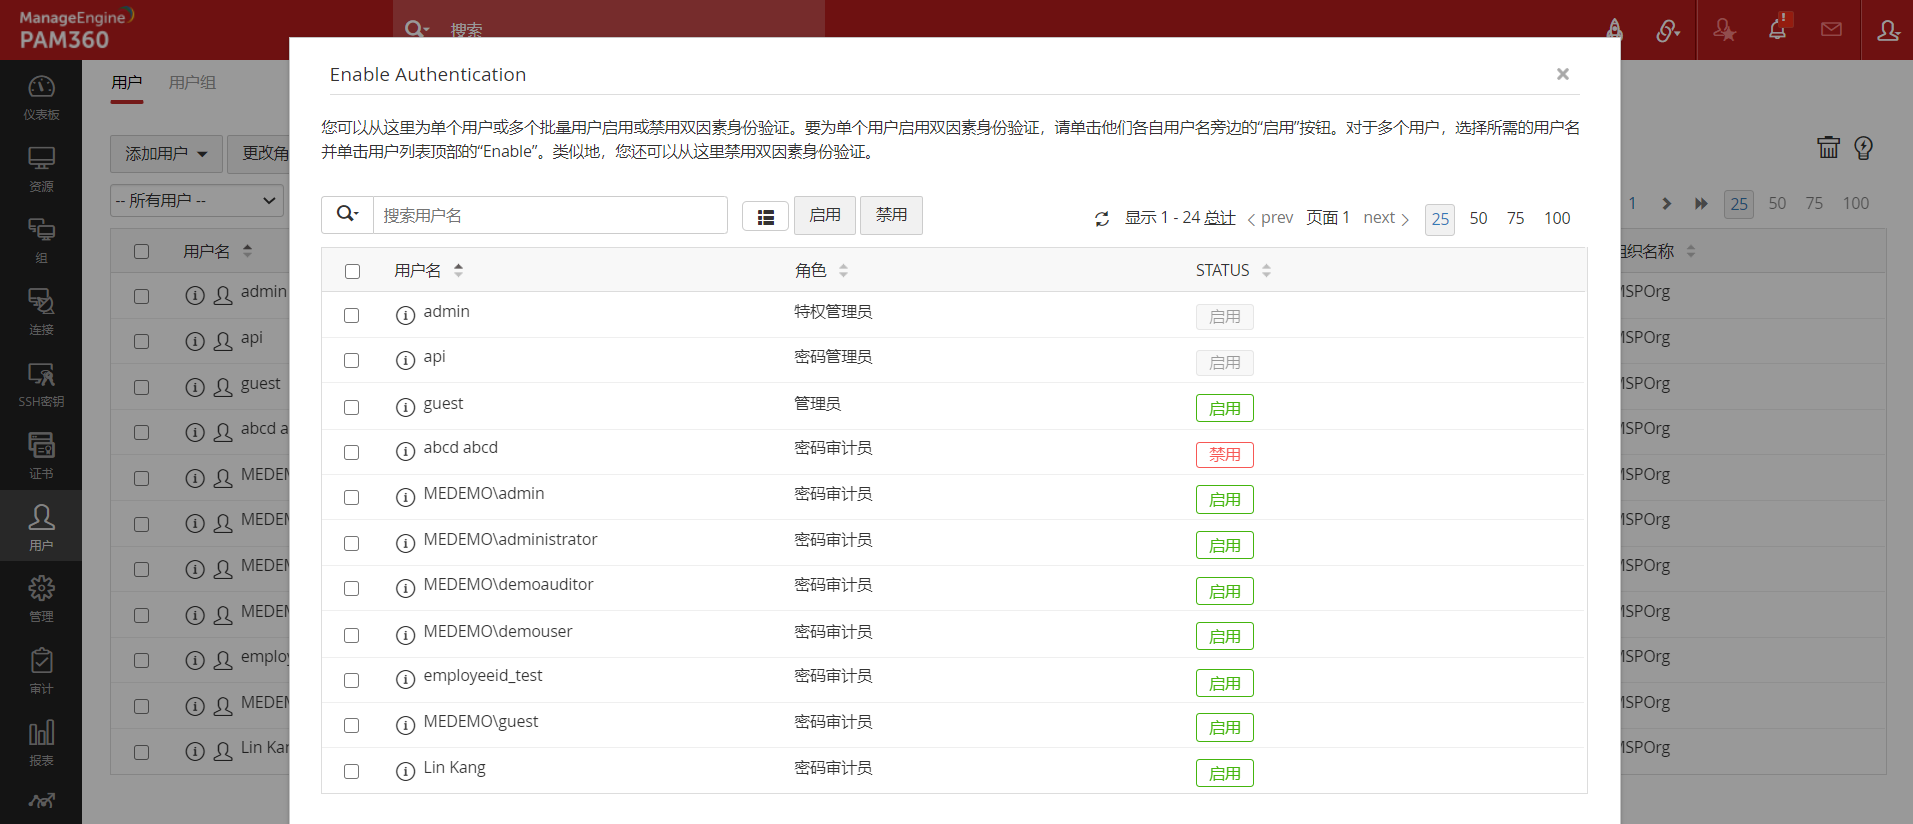1913x824 pixels.
Task: Click the info icon beside employeeid_test in dialog
Action: point(405,680)
